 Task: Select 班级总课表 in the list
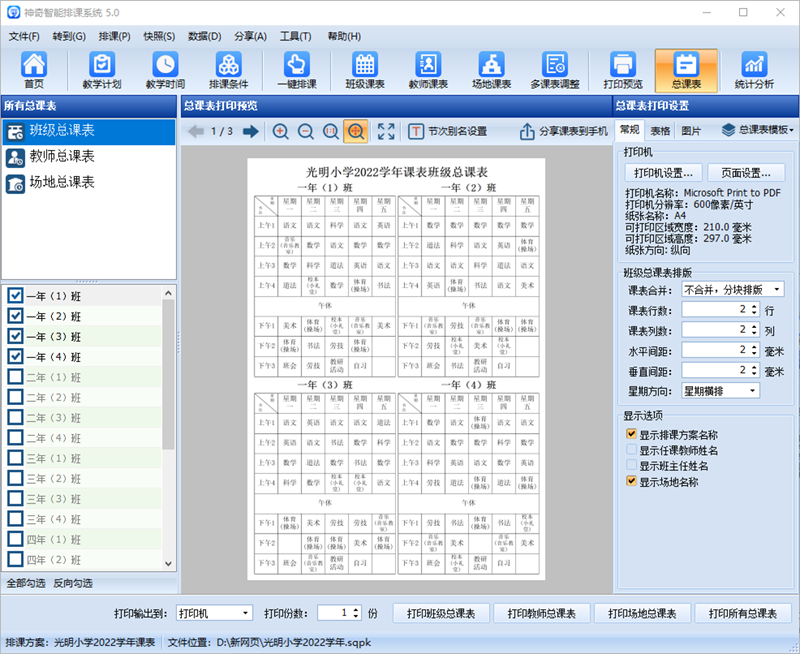point(89,131)
